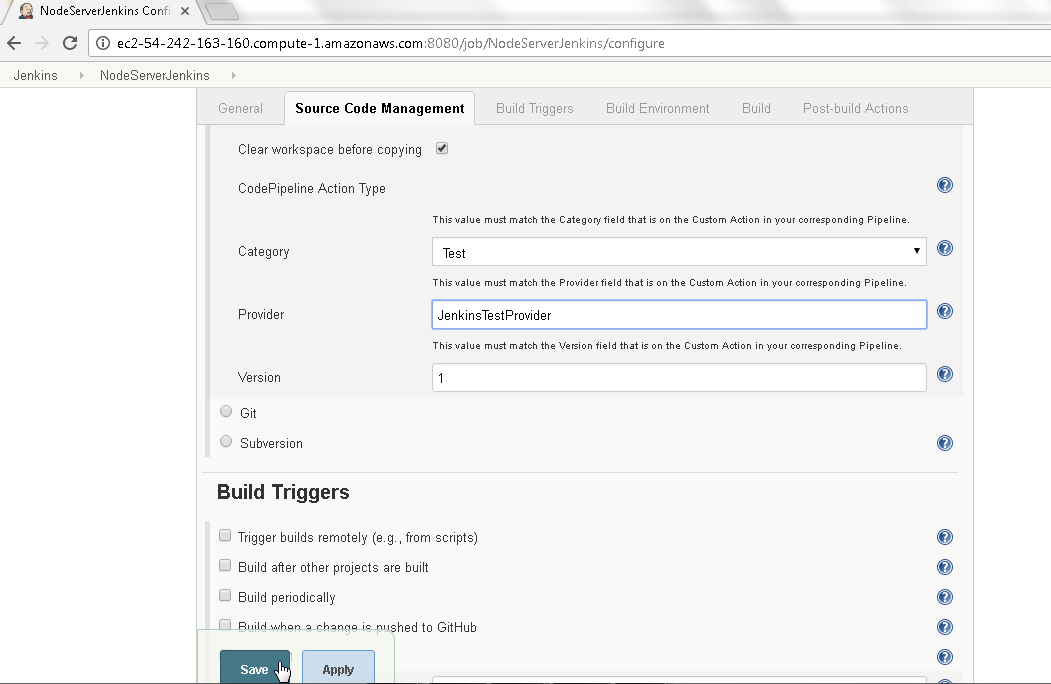Expand breadcrumb arrow after NodeServerJenkins

click(x=233, y=76)
